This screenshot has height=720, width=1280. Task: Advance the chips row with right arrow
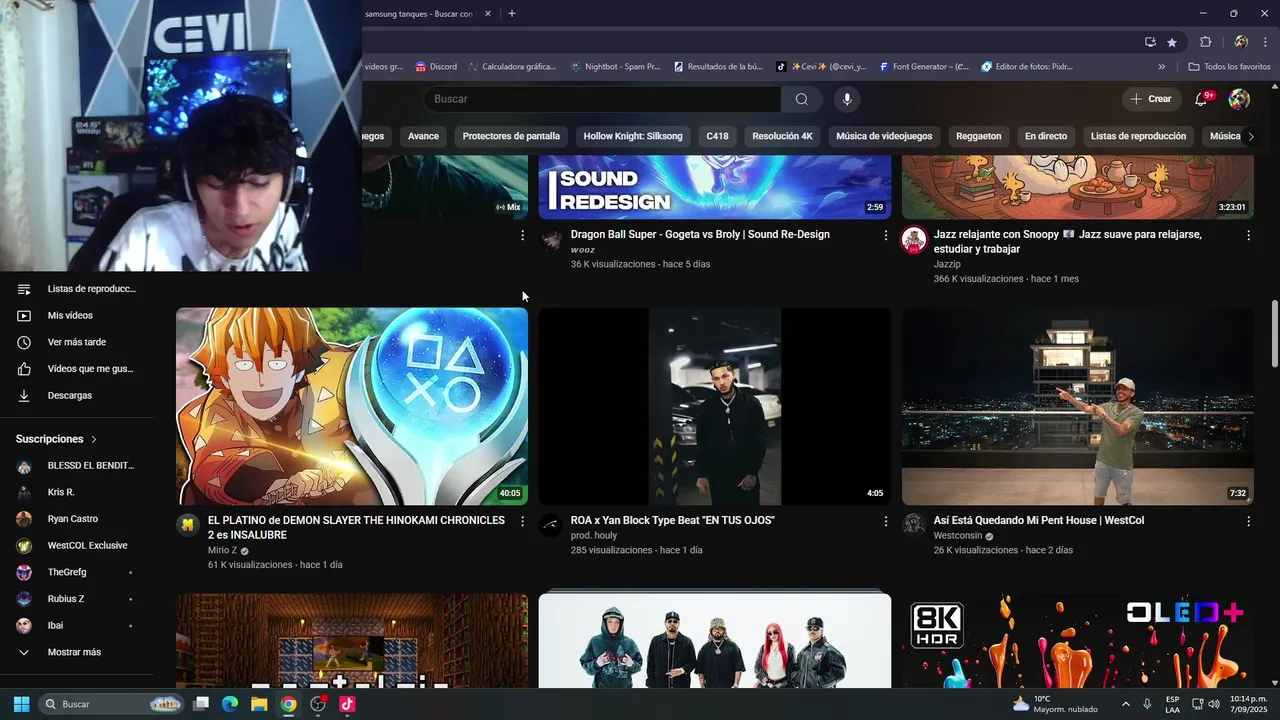pyautogui.click(x=1250, y=136)
